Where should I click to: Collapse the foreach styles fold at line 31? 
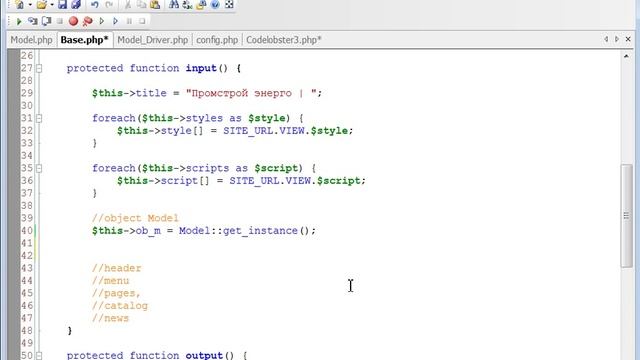[39, 118]
